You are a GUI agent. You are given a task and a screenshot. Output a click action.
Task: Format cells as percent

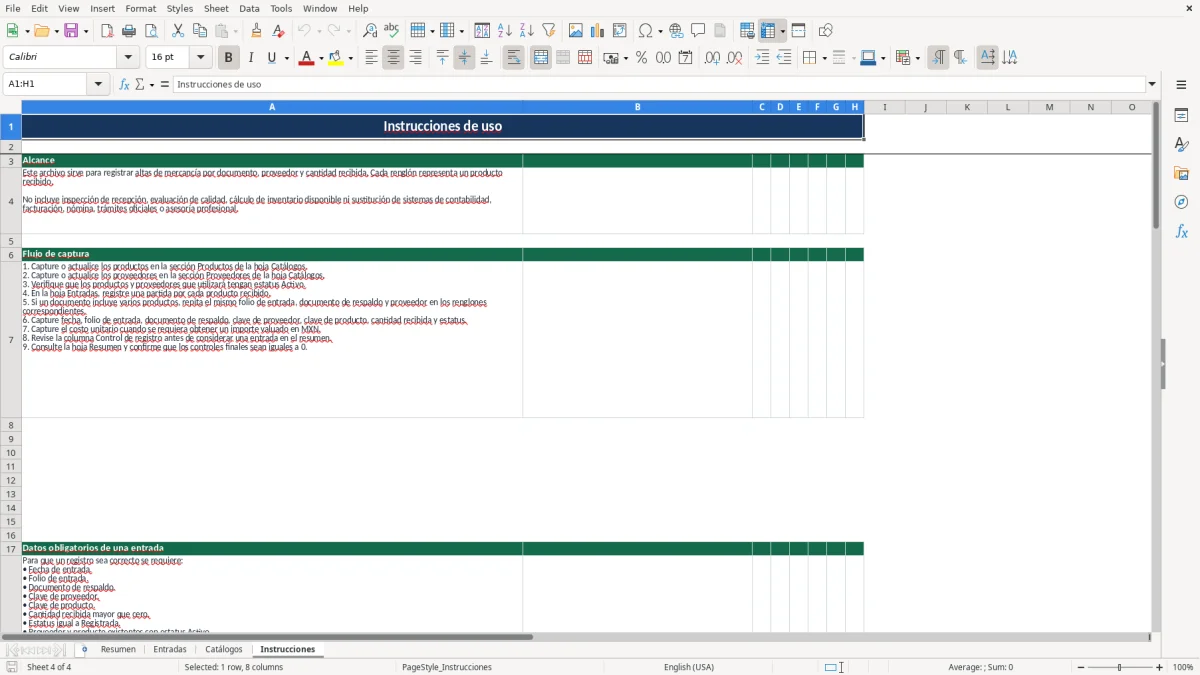641,58
